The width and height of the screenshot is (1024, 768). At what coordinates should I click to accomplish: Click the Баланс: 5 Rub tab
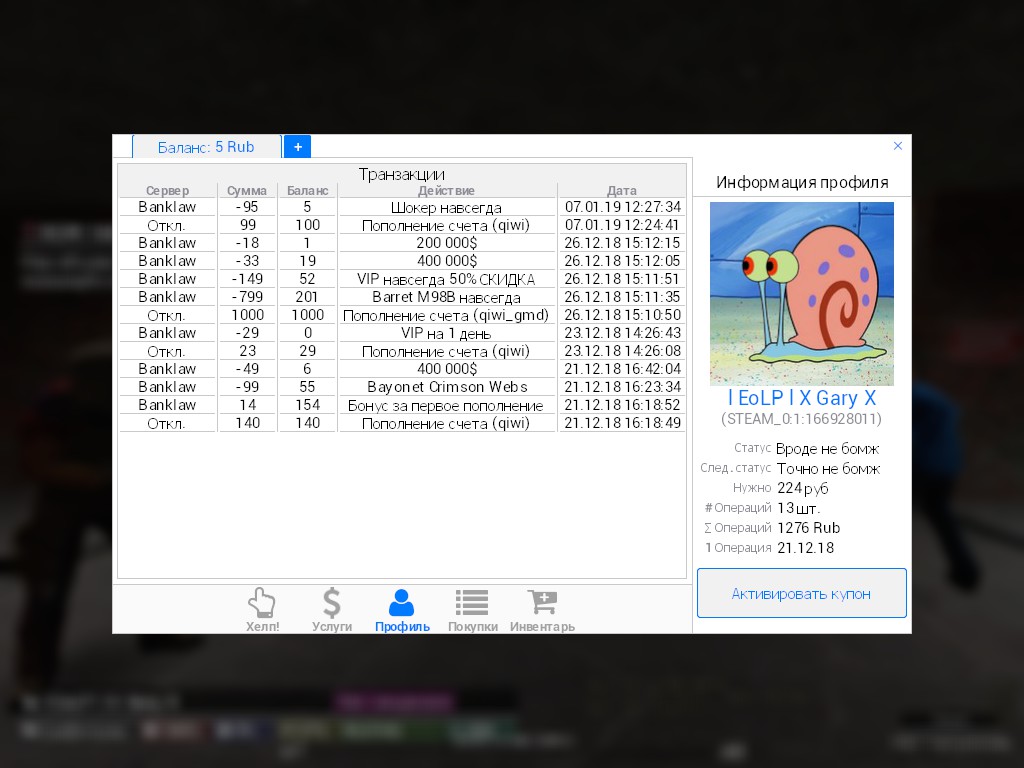tap(206, 147)
